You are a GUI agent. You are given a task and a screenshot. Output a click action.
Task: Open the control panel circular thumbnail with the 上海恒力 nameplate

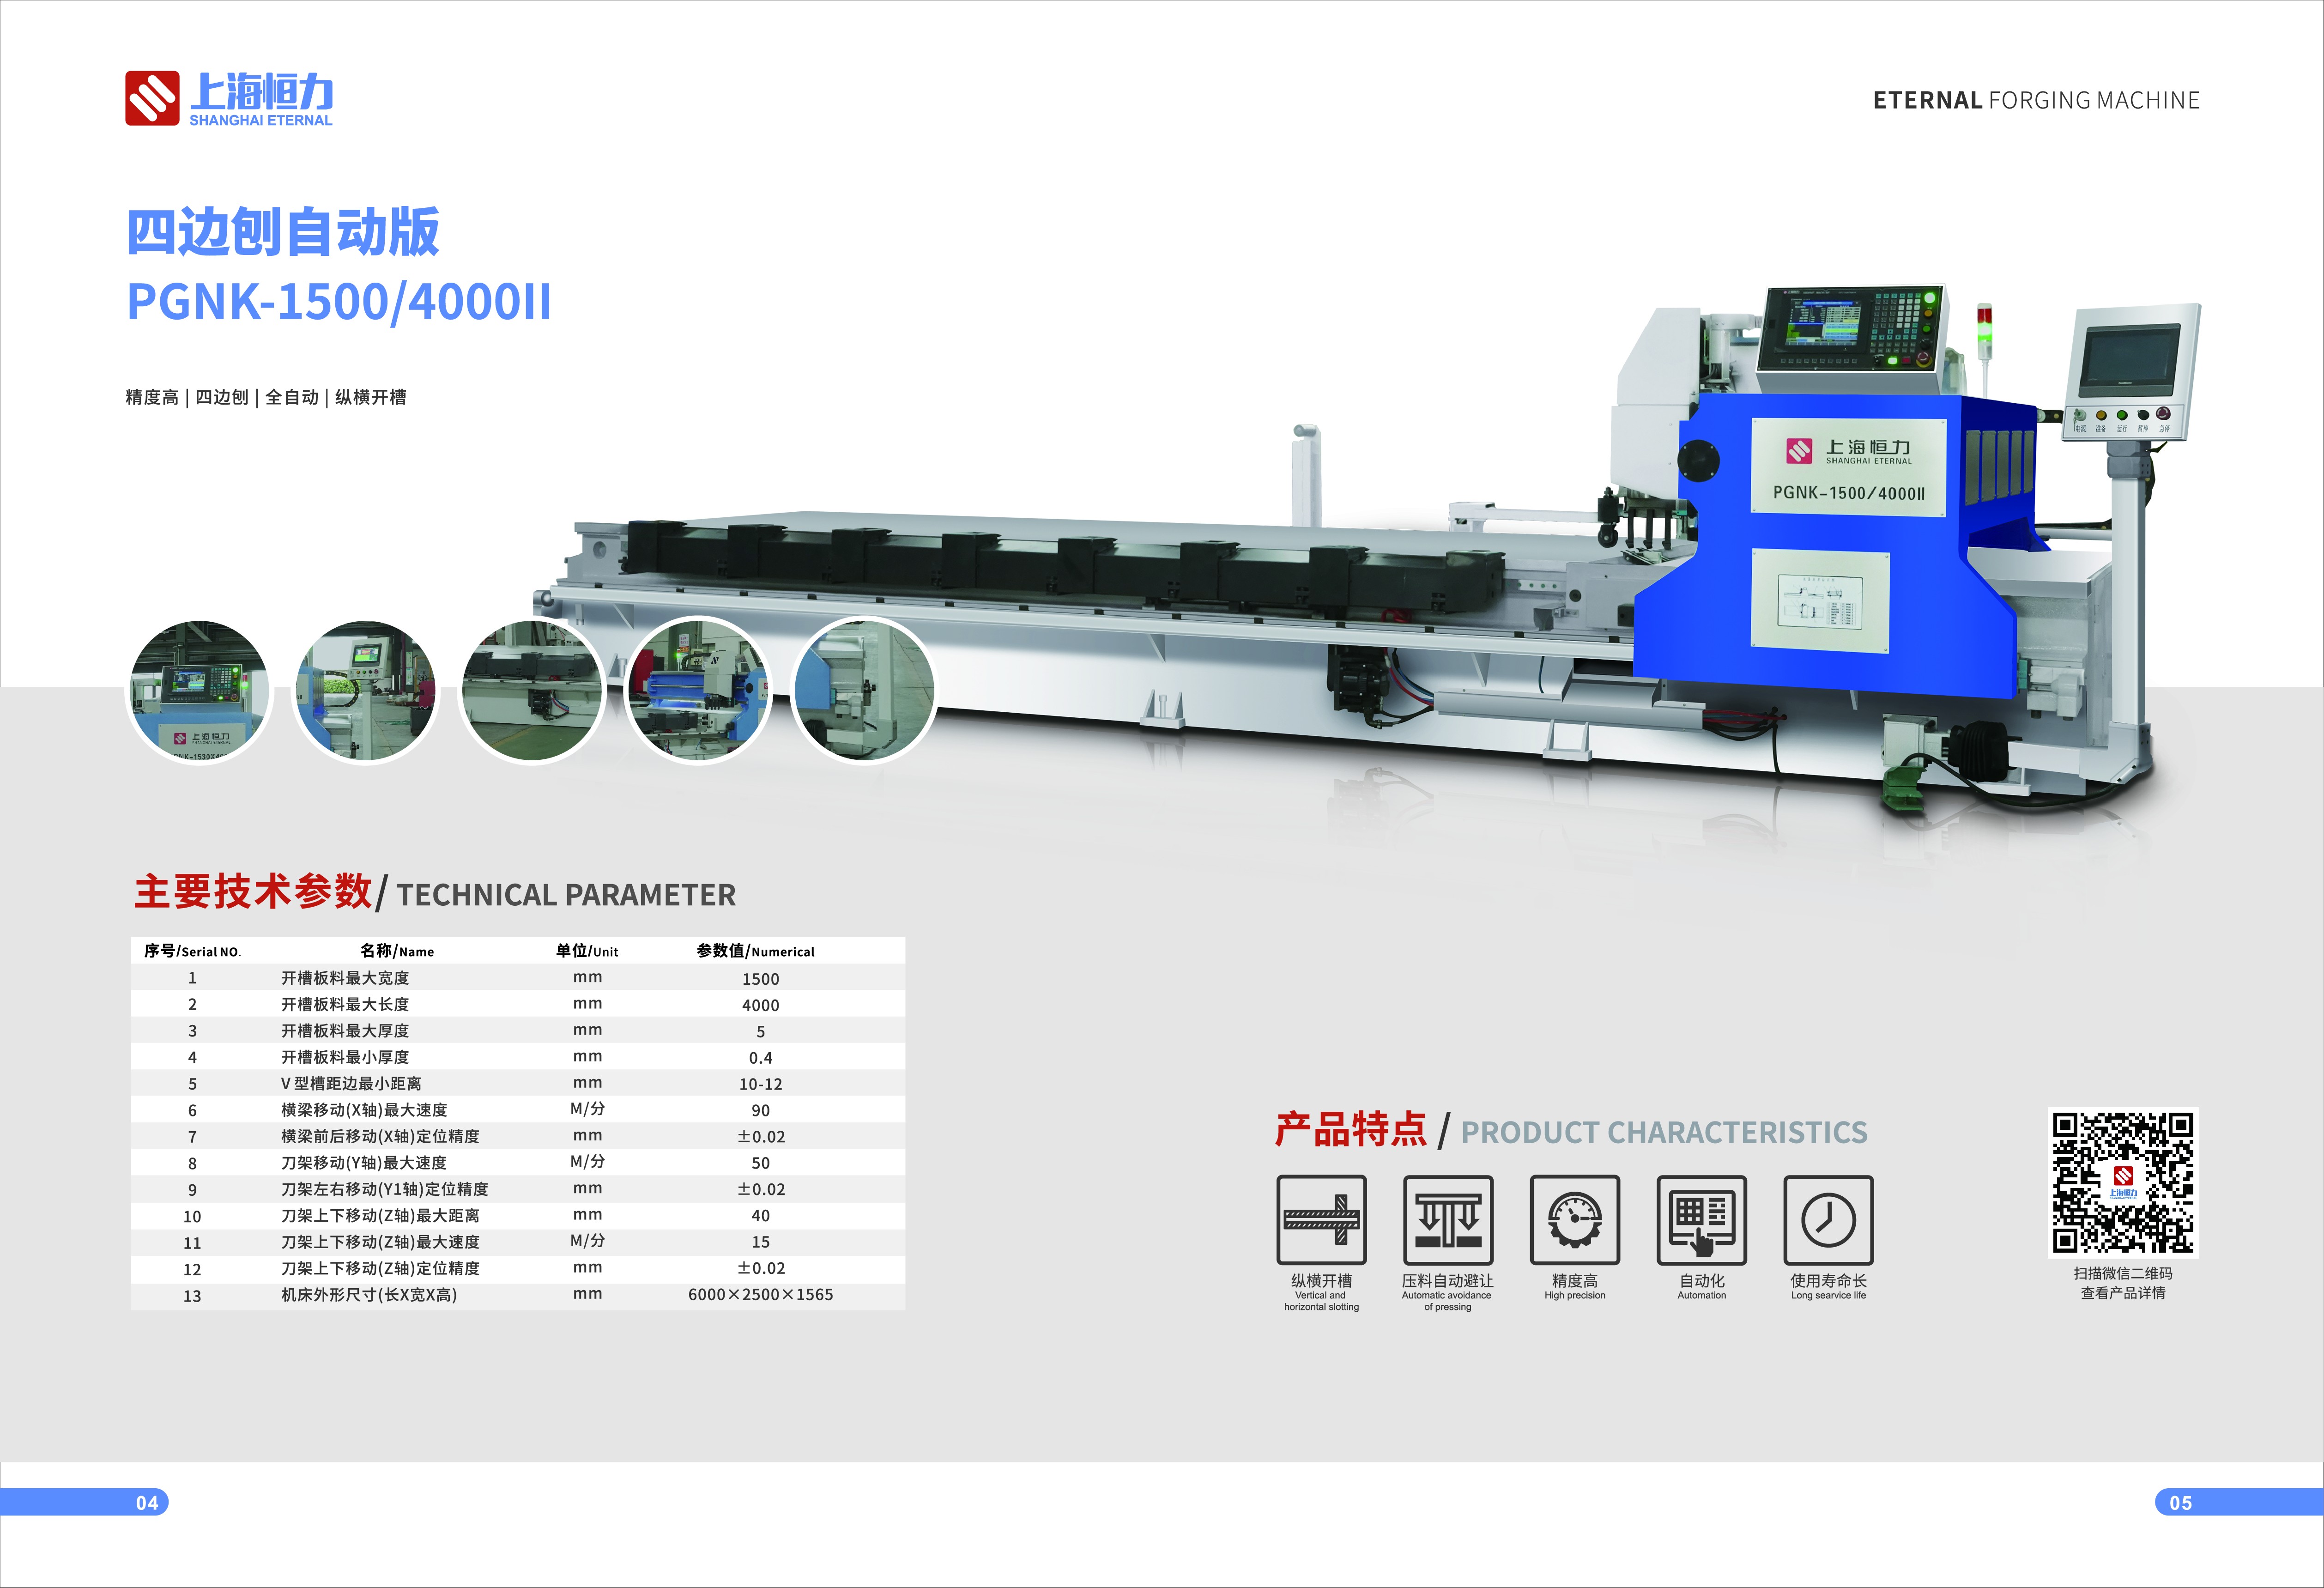pyautogui.click(x=199, y=691)
